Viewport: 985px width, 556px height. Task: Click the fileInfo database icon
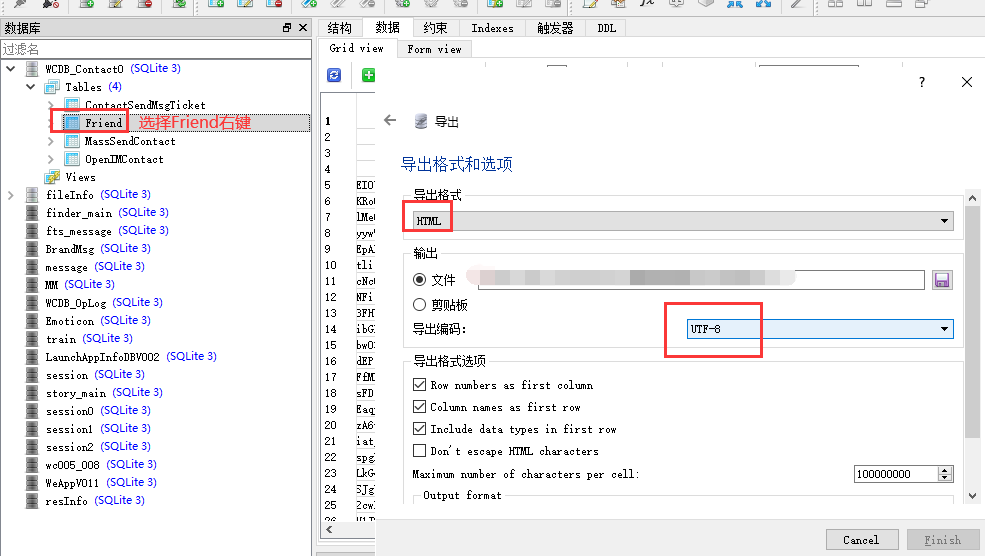point(33,195)
